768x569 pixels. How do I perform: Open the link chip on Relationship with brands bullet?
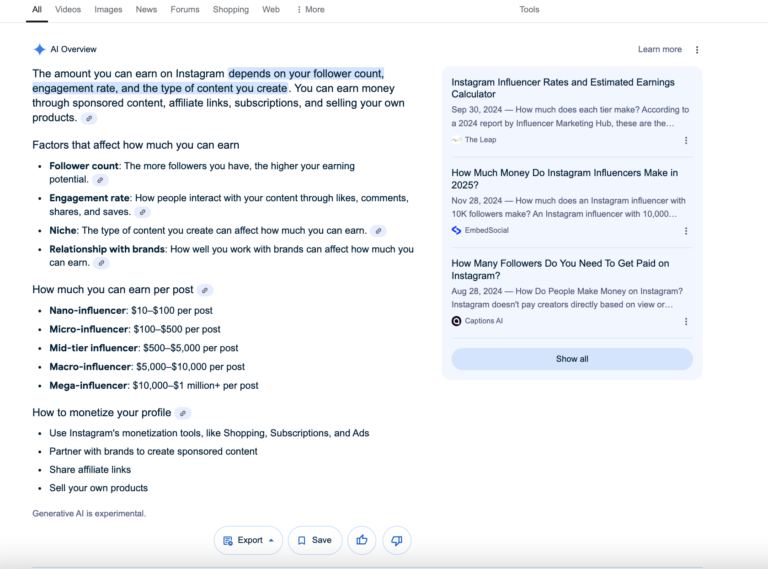click(101, 263)
